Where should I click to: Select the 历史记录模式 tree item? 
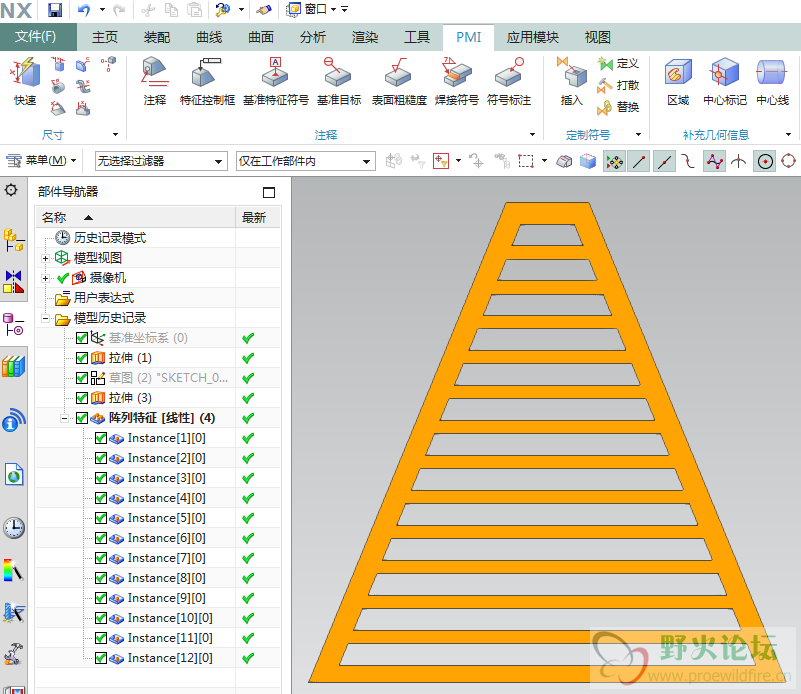[109, 238]
